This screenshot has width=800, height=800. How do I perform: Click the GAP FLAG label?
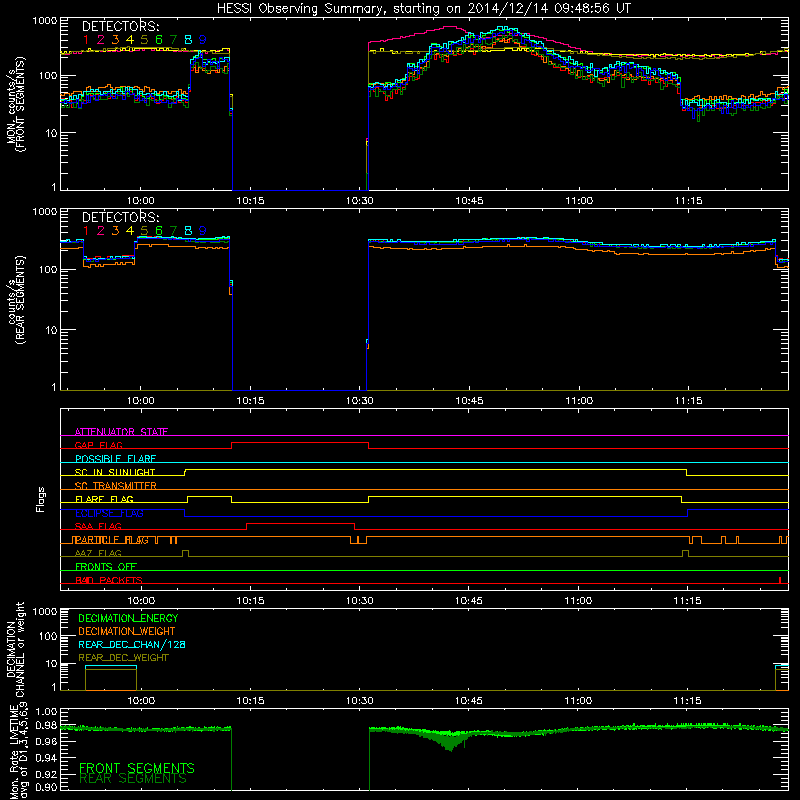point(98,445)
